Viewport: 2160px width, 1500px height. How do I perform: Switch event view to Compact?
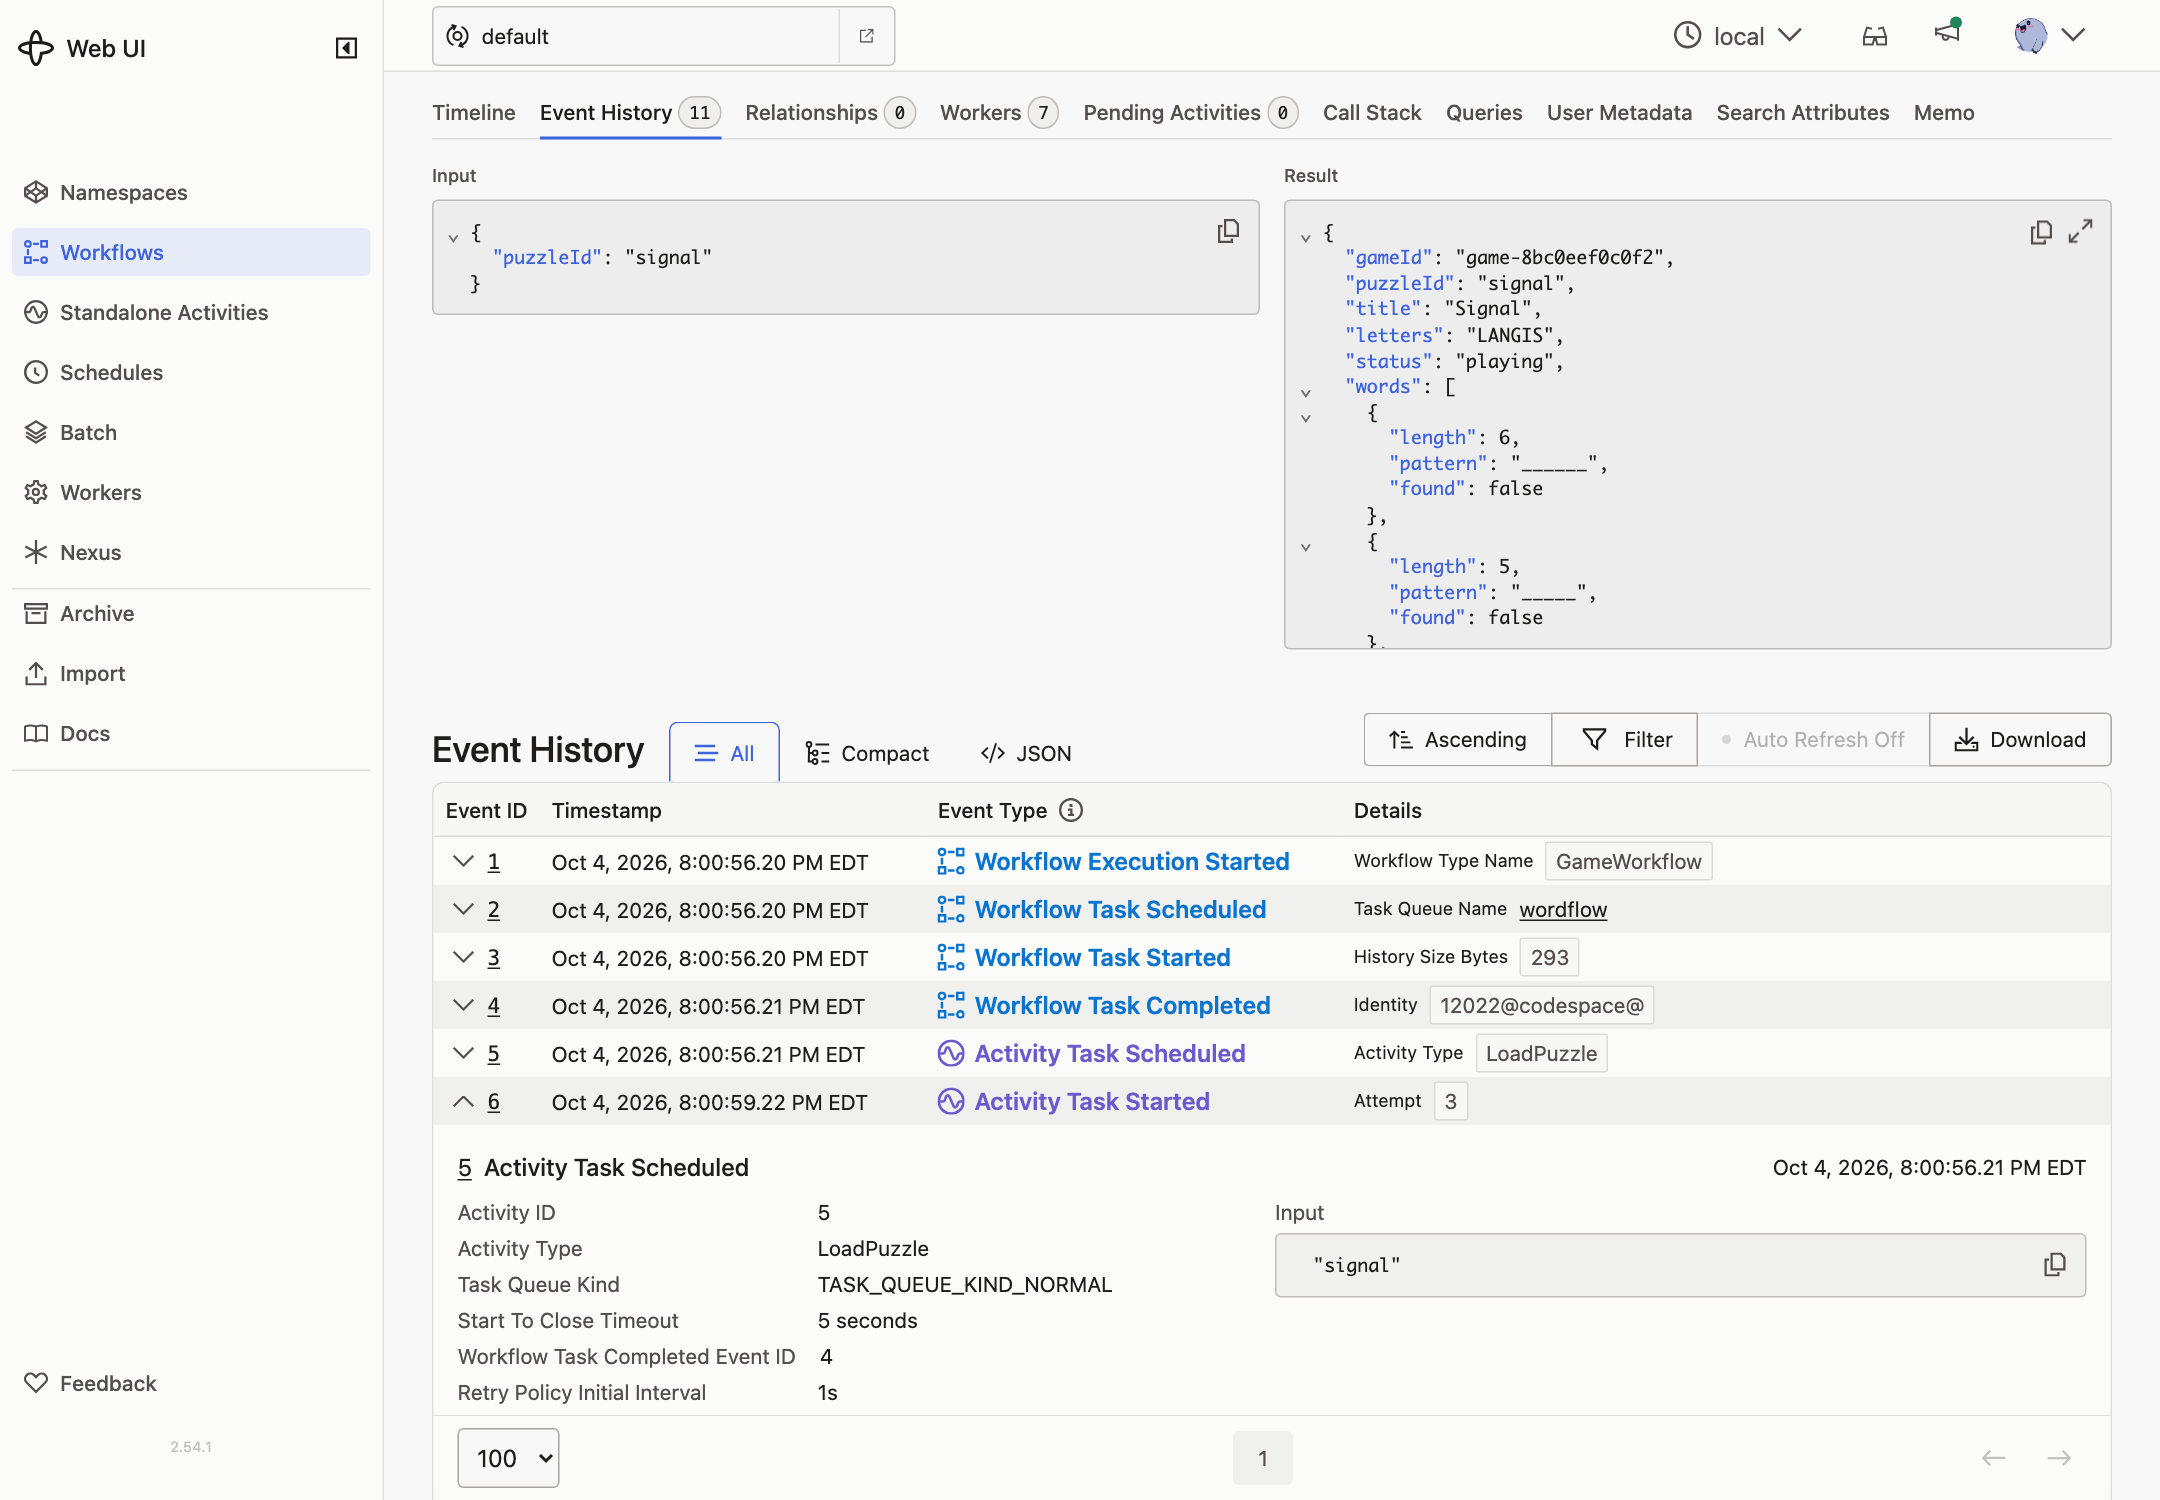(x=867, y=753)
